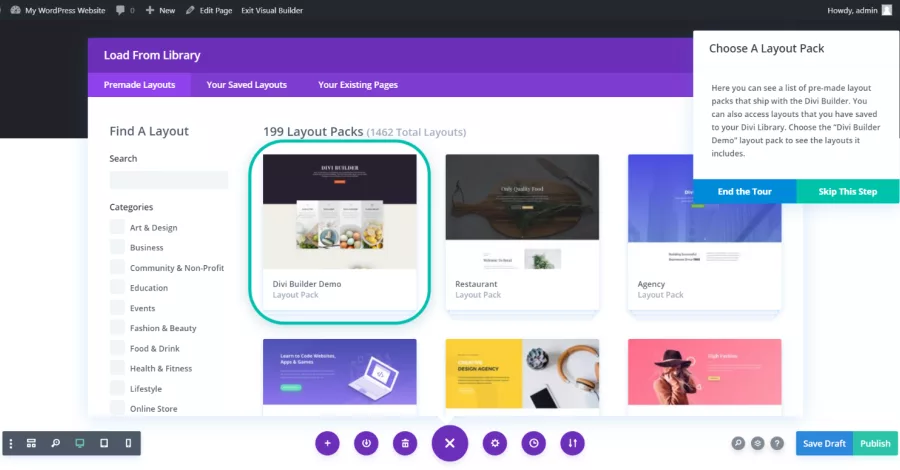
Task: Open the New menu in admin bar
Action: click(160, 10)
